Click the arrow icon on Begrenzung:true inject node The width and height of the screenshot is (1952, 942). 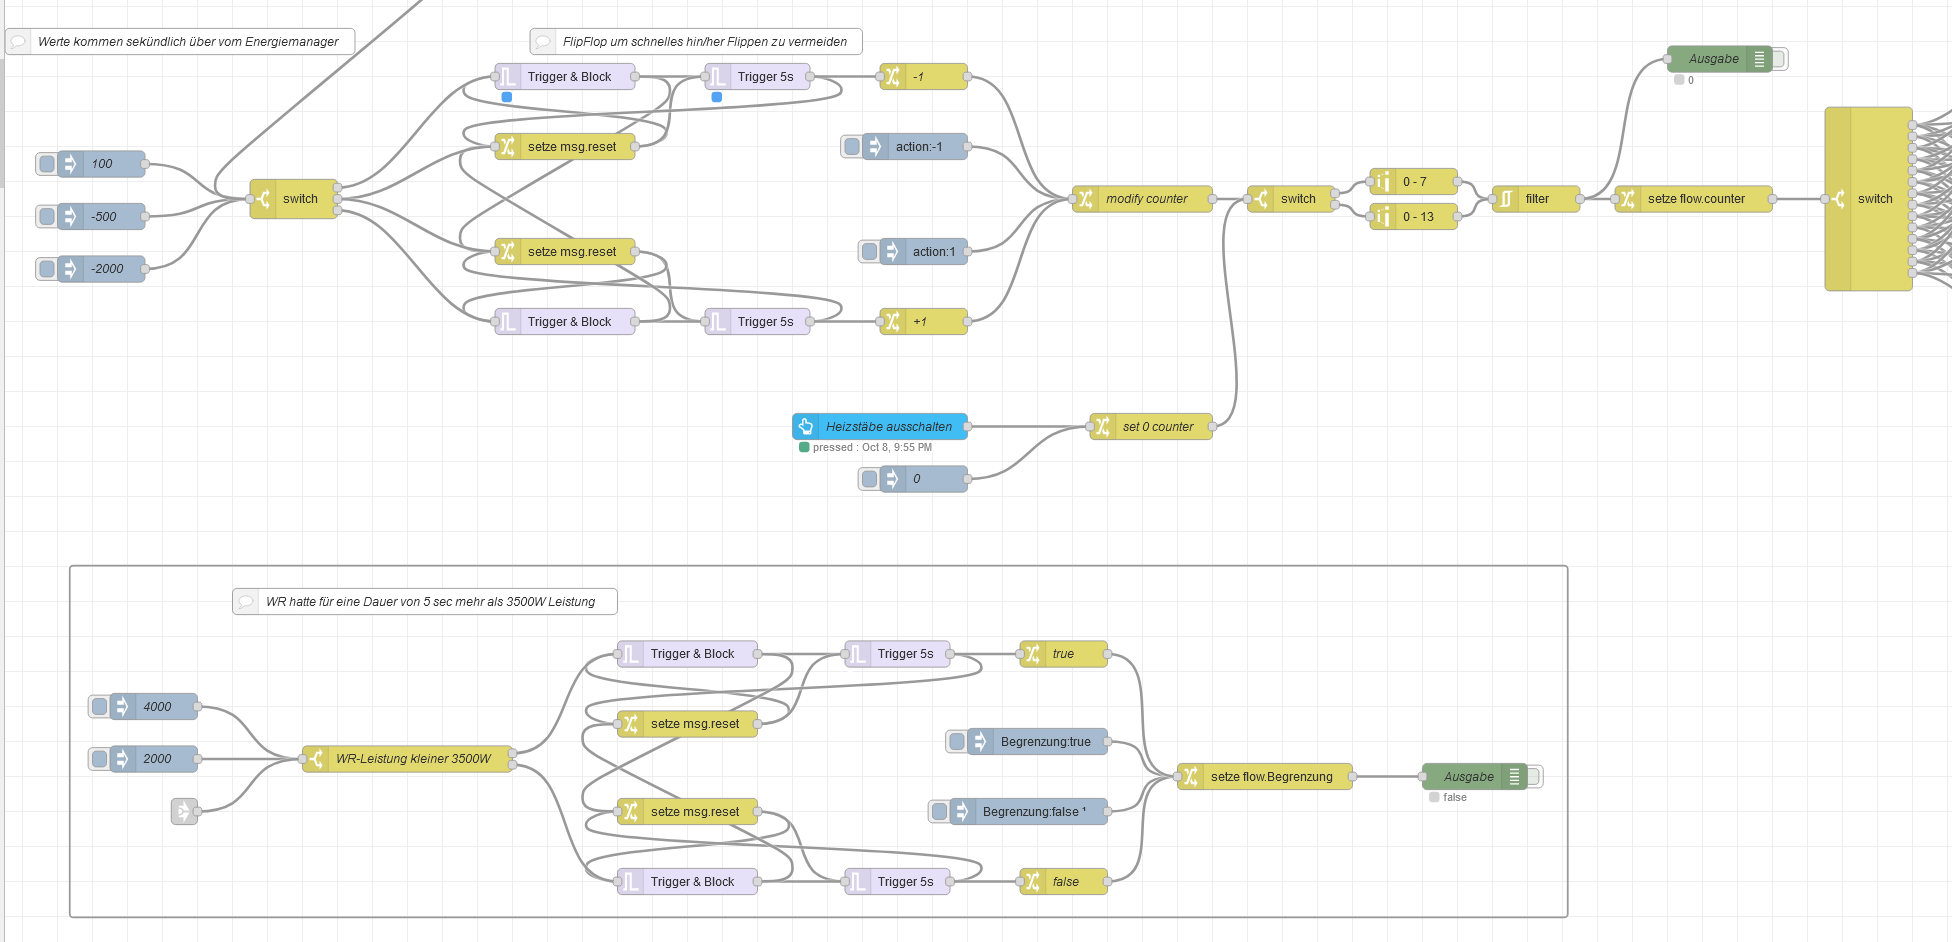980,742
